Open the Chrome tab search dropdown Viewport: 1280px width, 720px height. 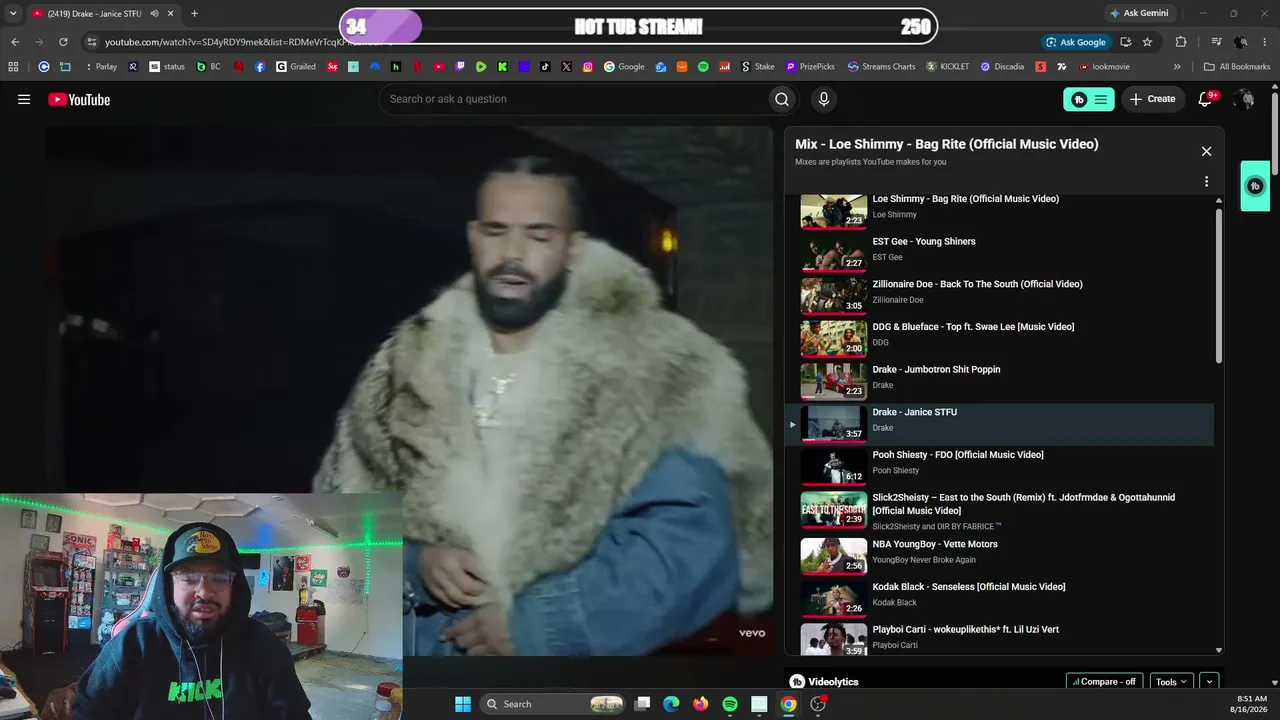click(x=13, y=14)
